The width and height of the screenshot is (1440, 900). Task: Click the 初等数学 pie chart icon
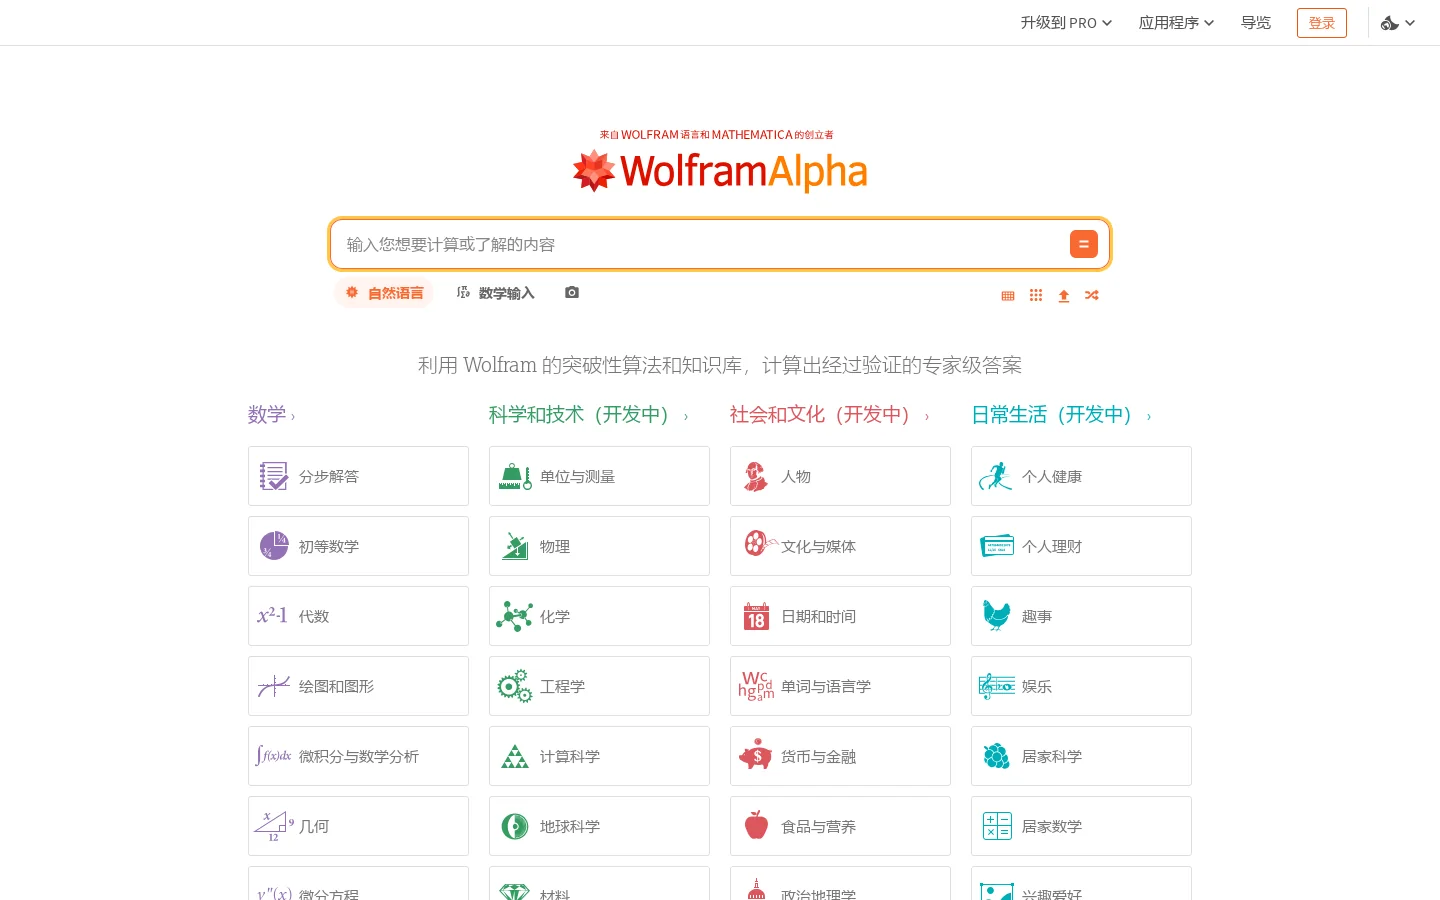point(273,546)
